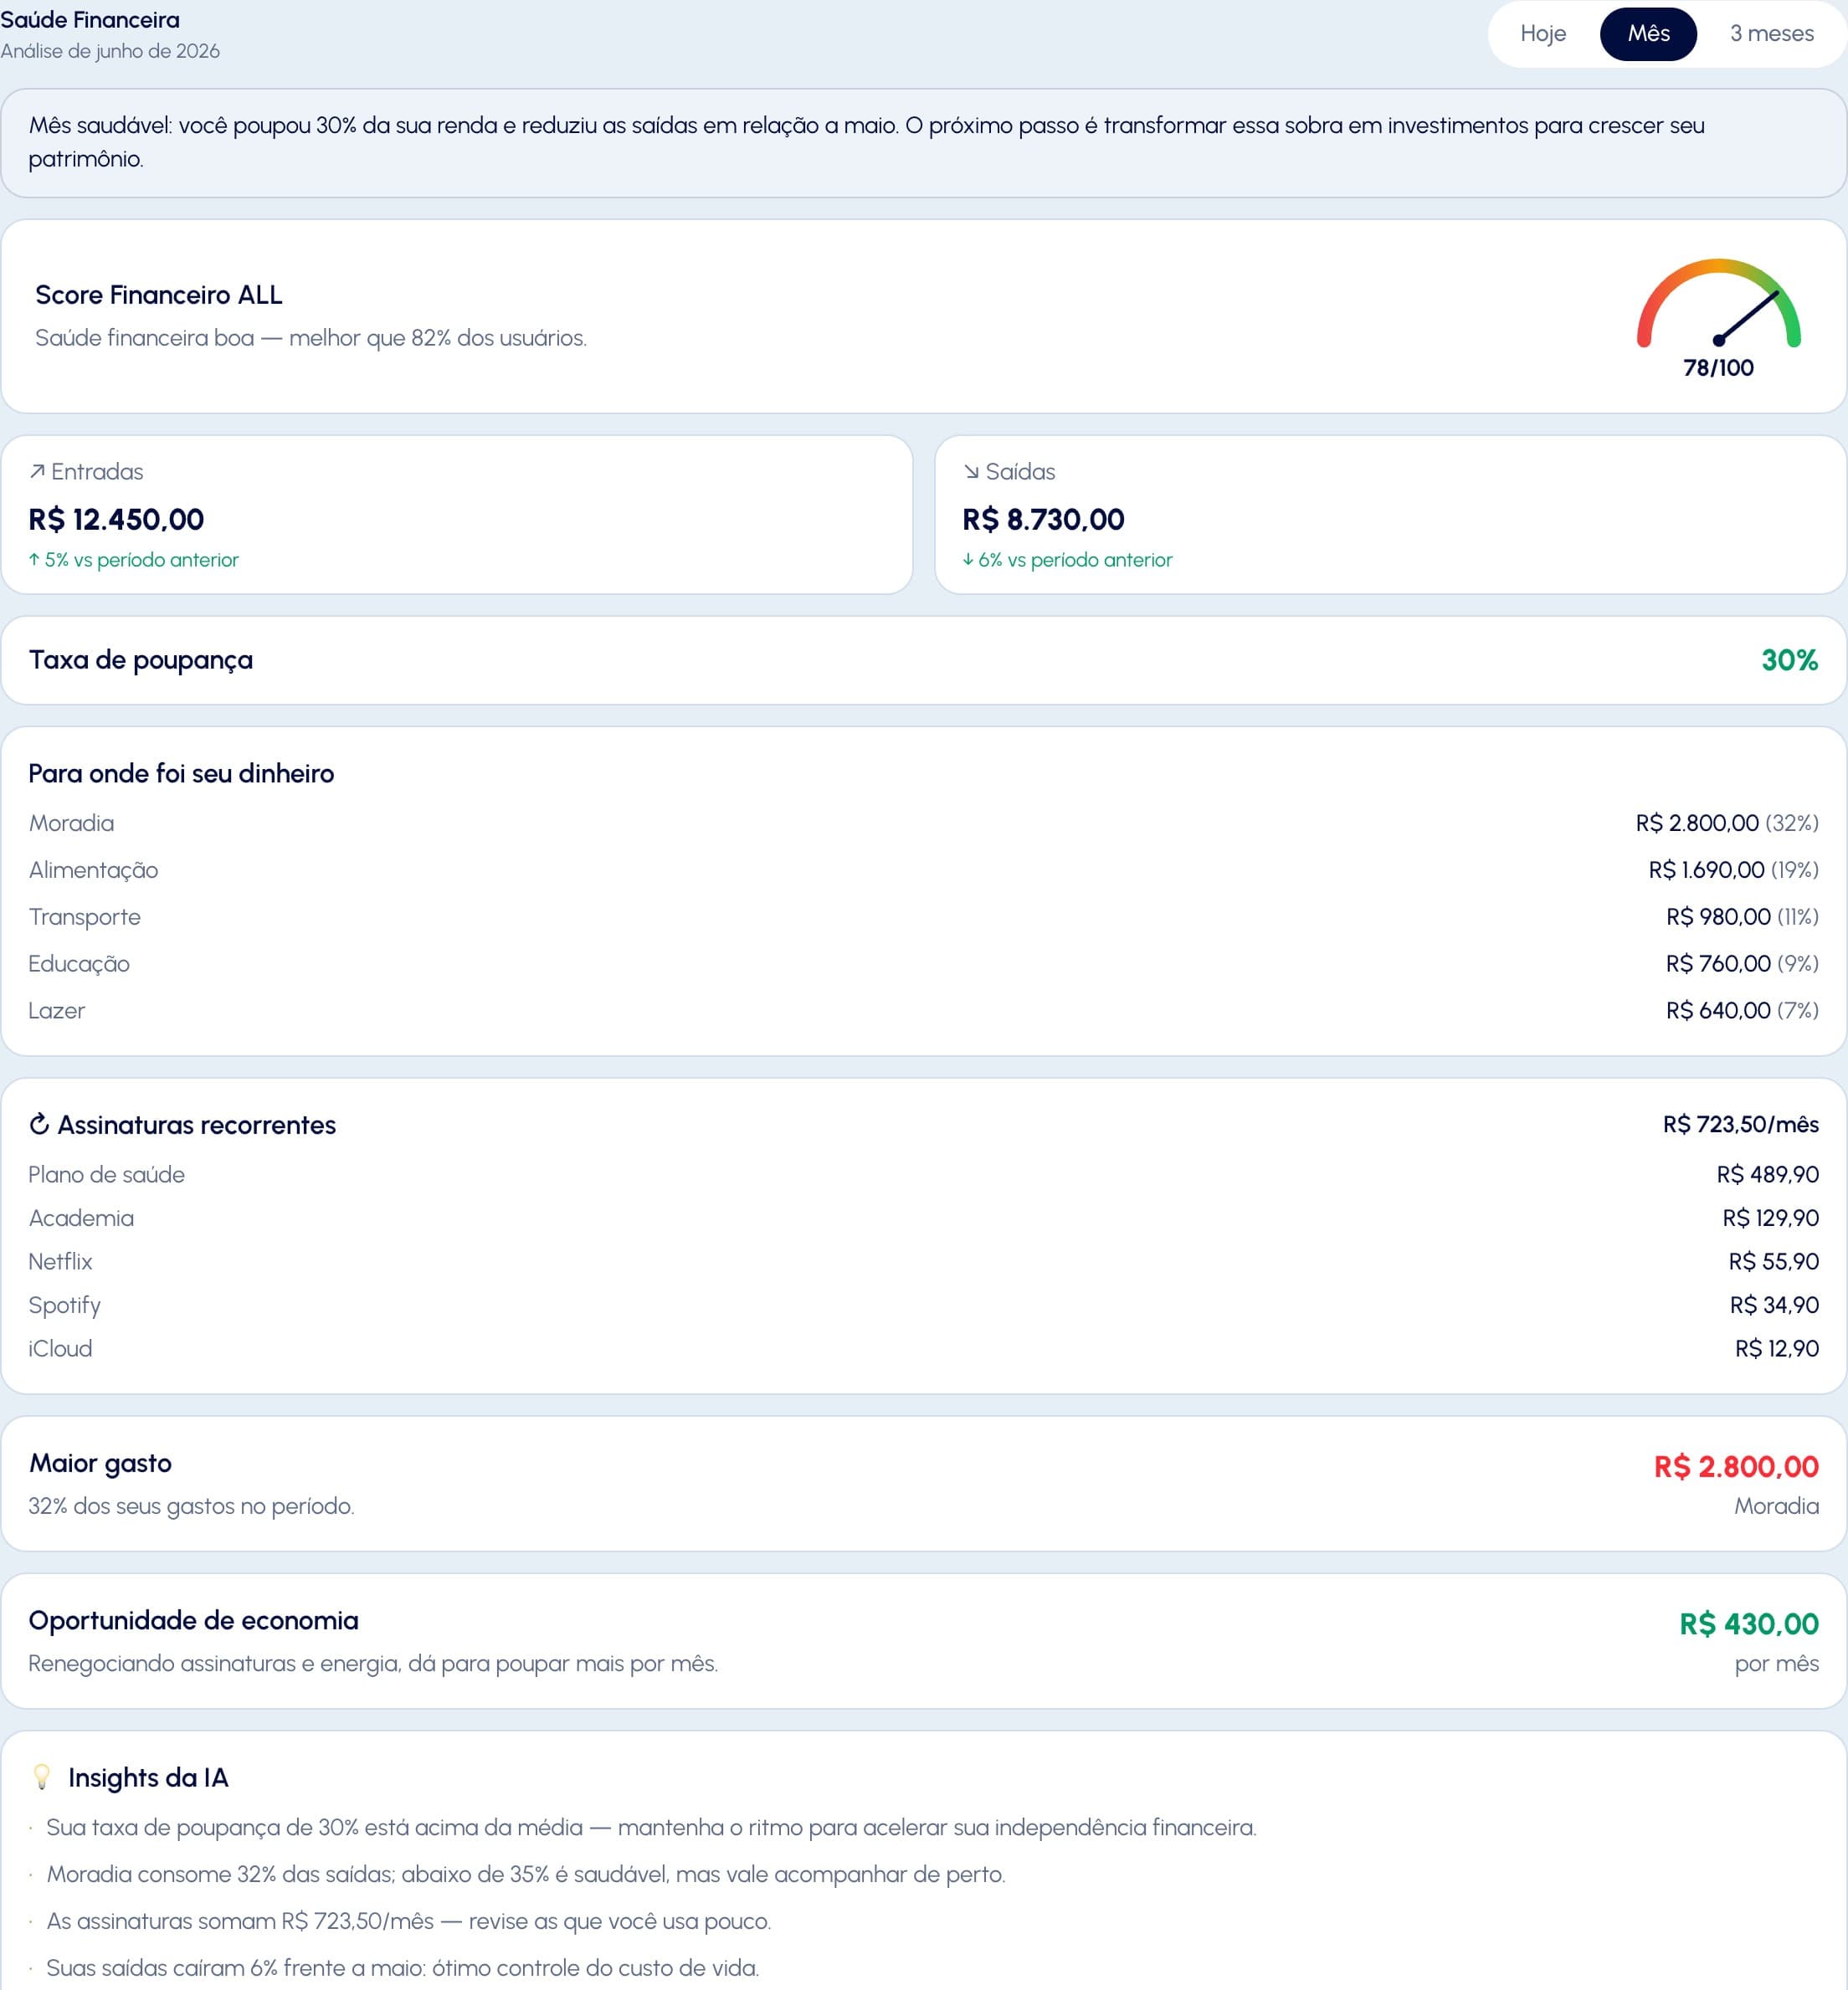1848x1990 pixels.
Task: Click the red R$ 2.800,00 Maior gasto amount
Action: pyautogui.click(x=1736, y=1466)
